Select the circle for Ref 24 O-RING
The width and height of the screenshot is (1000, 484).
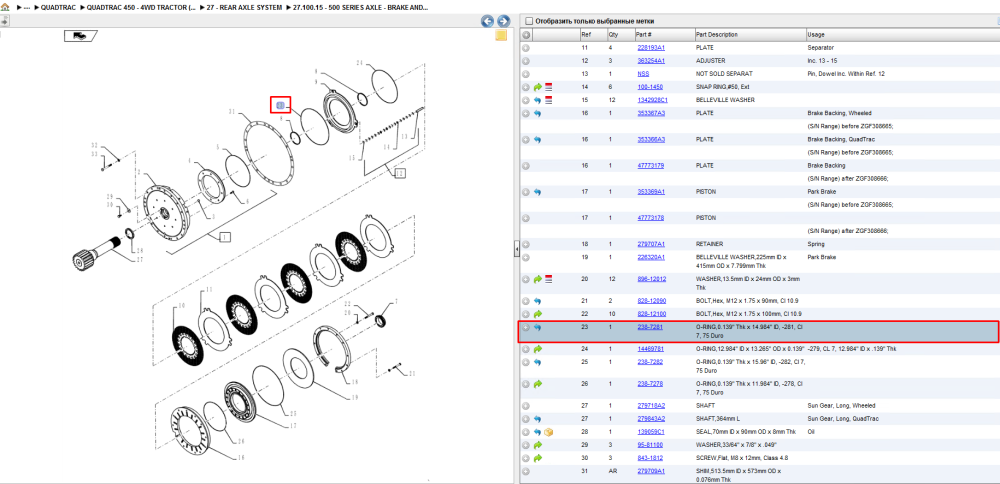(x=526, y=349)
